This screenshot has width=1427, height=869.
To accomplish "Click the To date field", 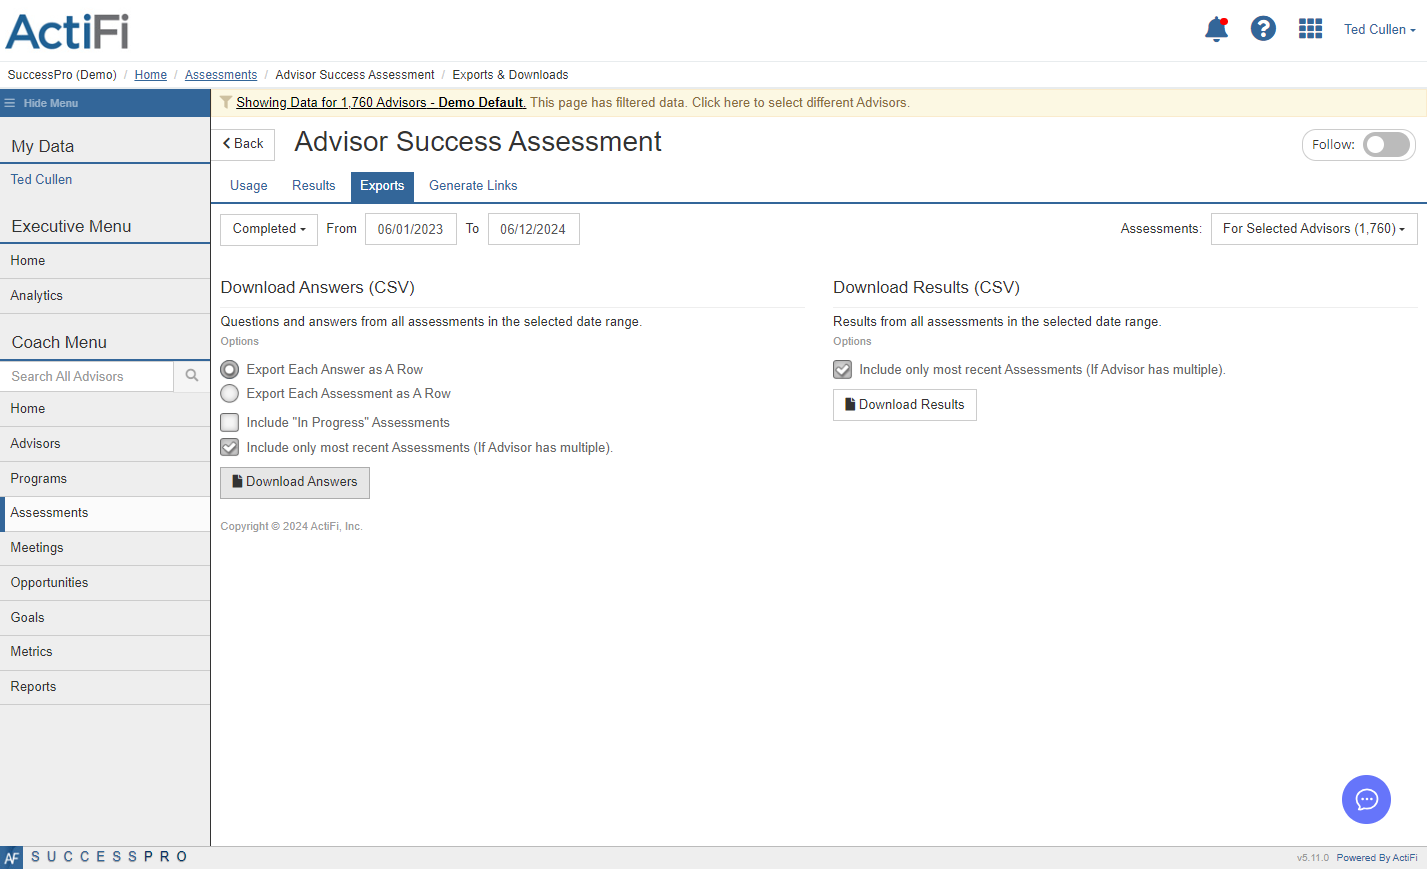I will click(x=534, y=229).
